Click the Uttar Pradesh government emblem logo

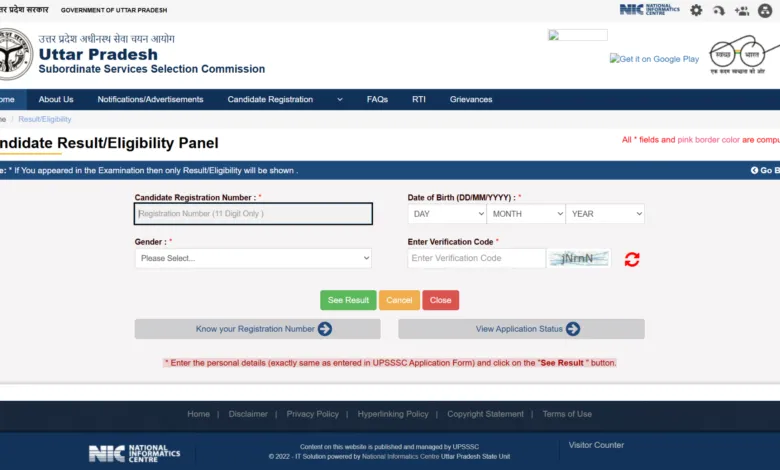point(15,54)
